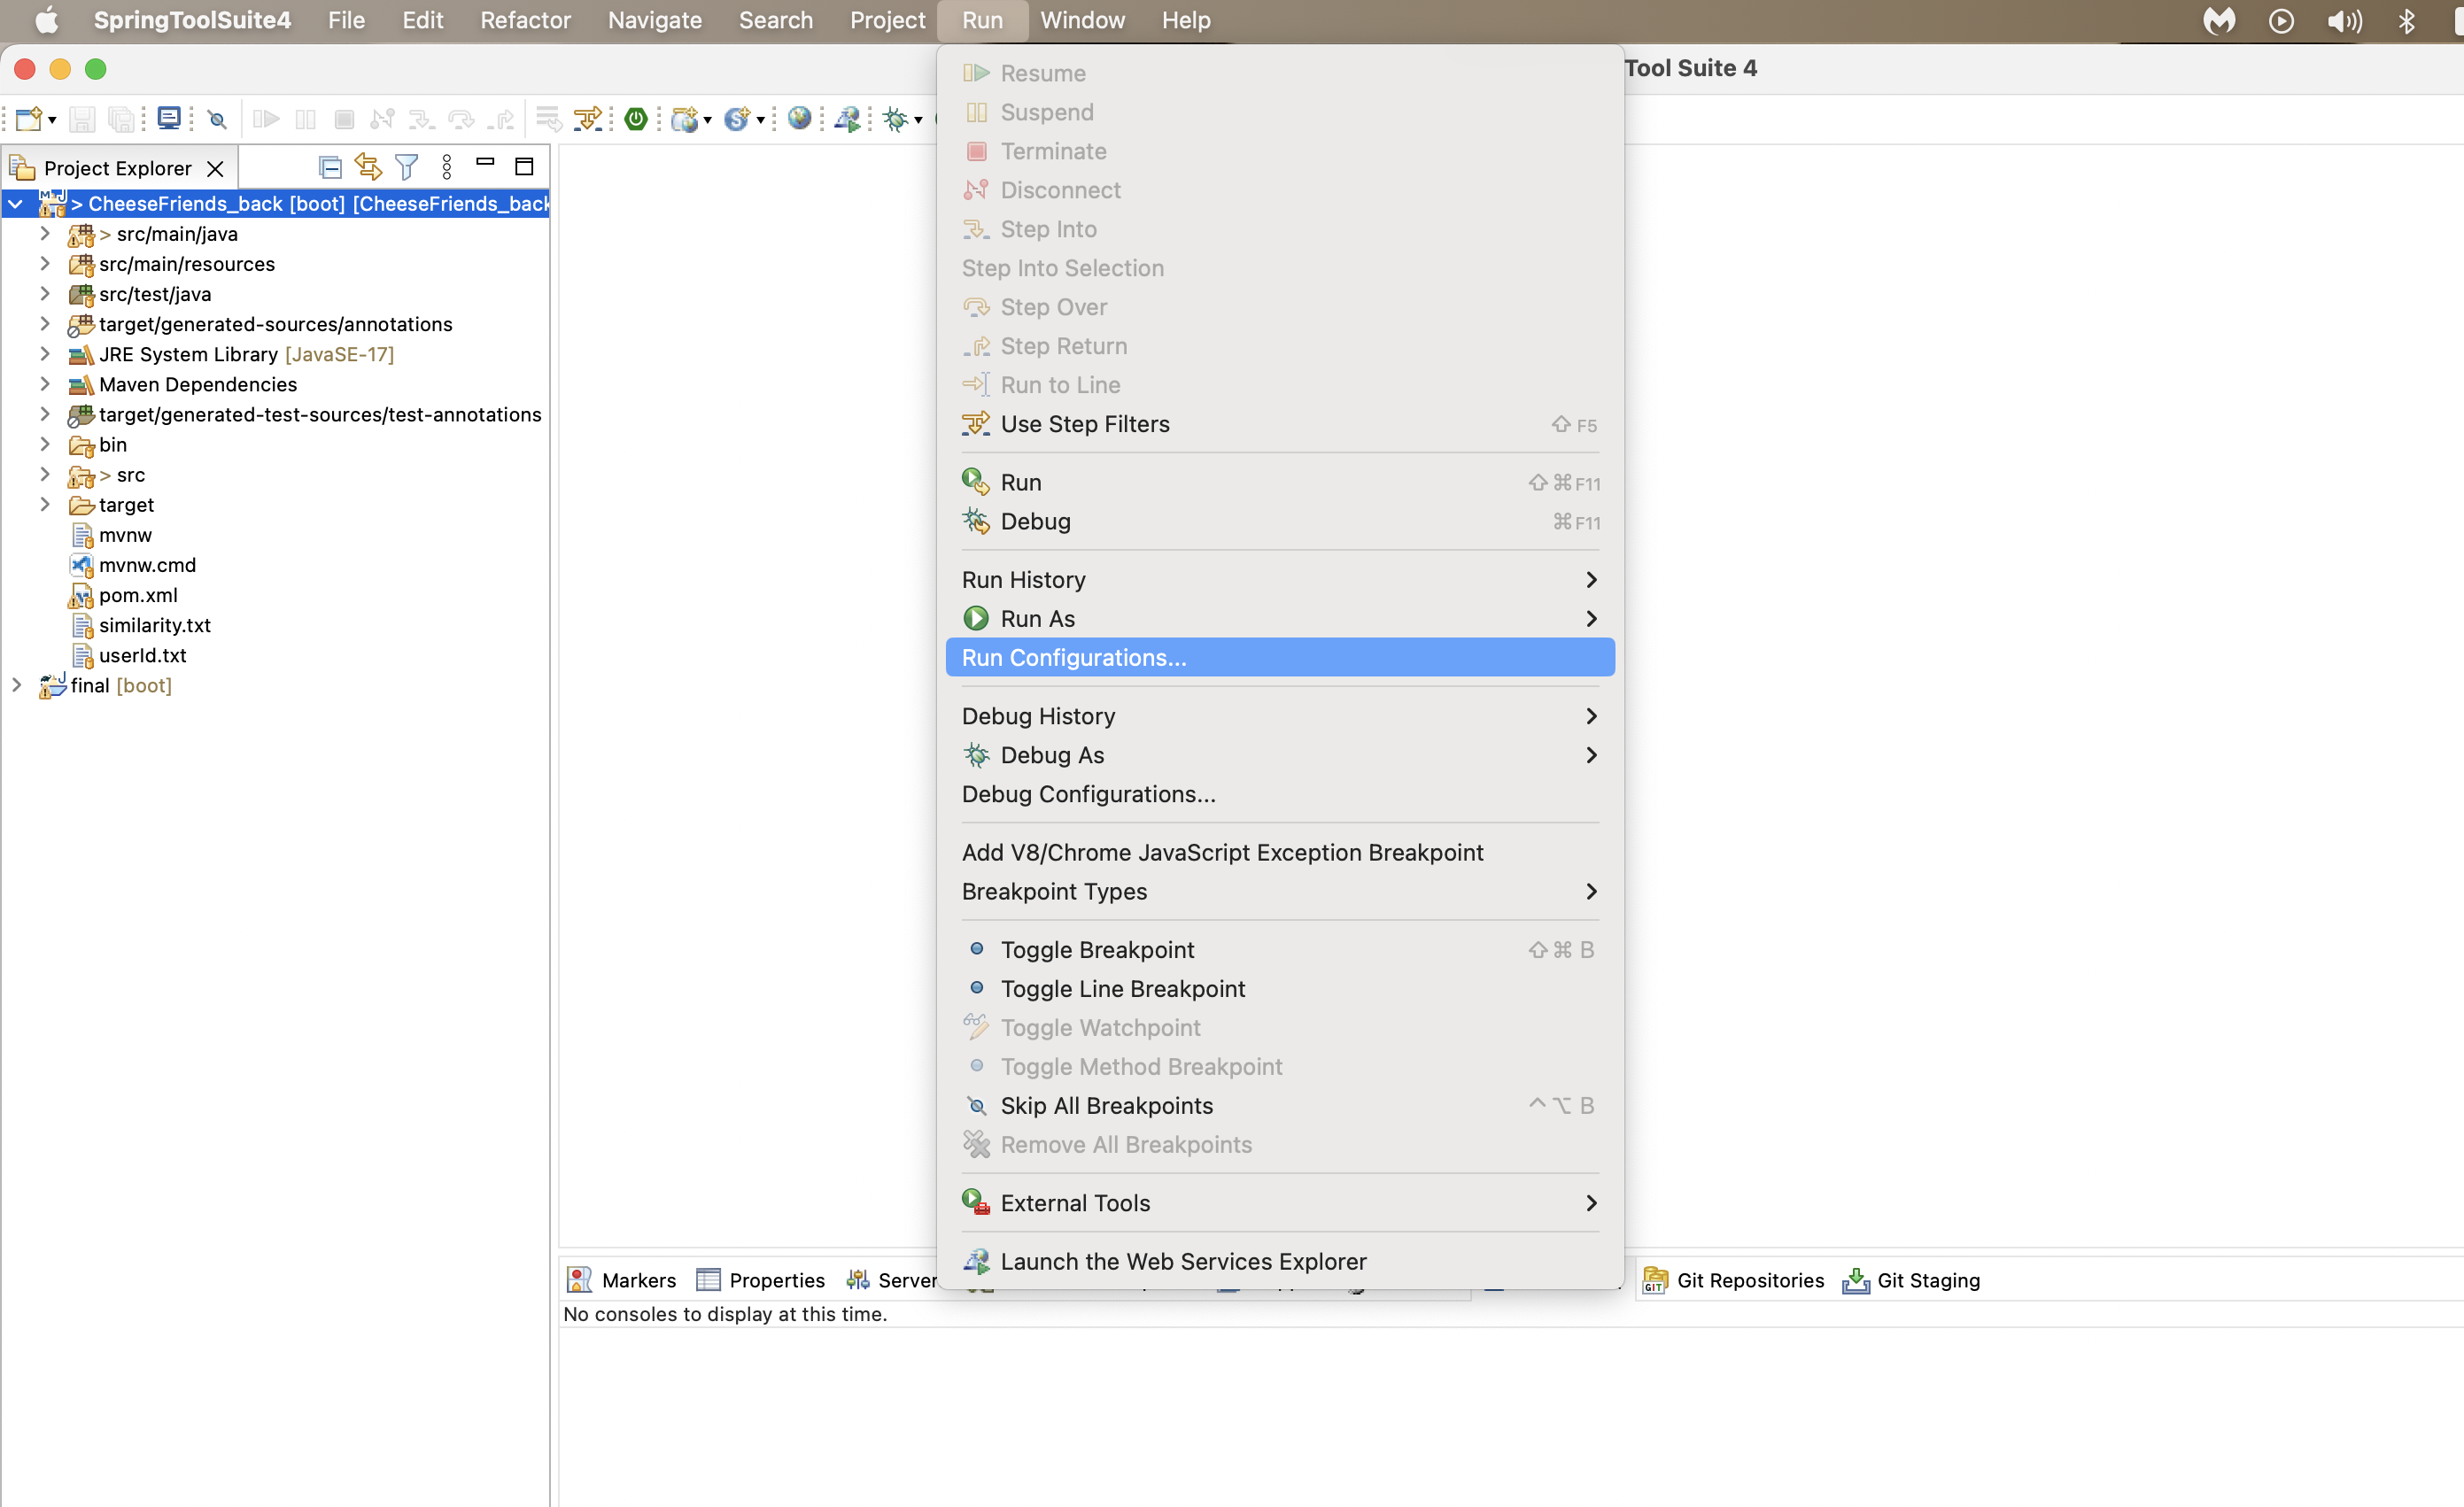
Task: Close the Project Explorer tab
Action: (215, 169)
